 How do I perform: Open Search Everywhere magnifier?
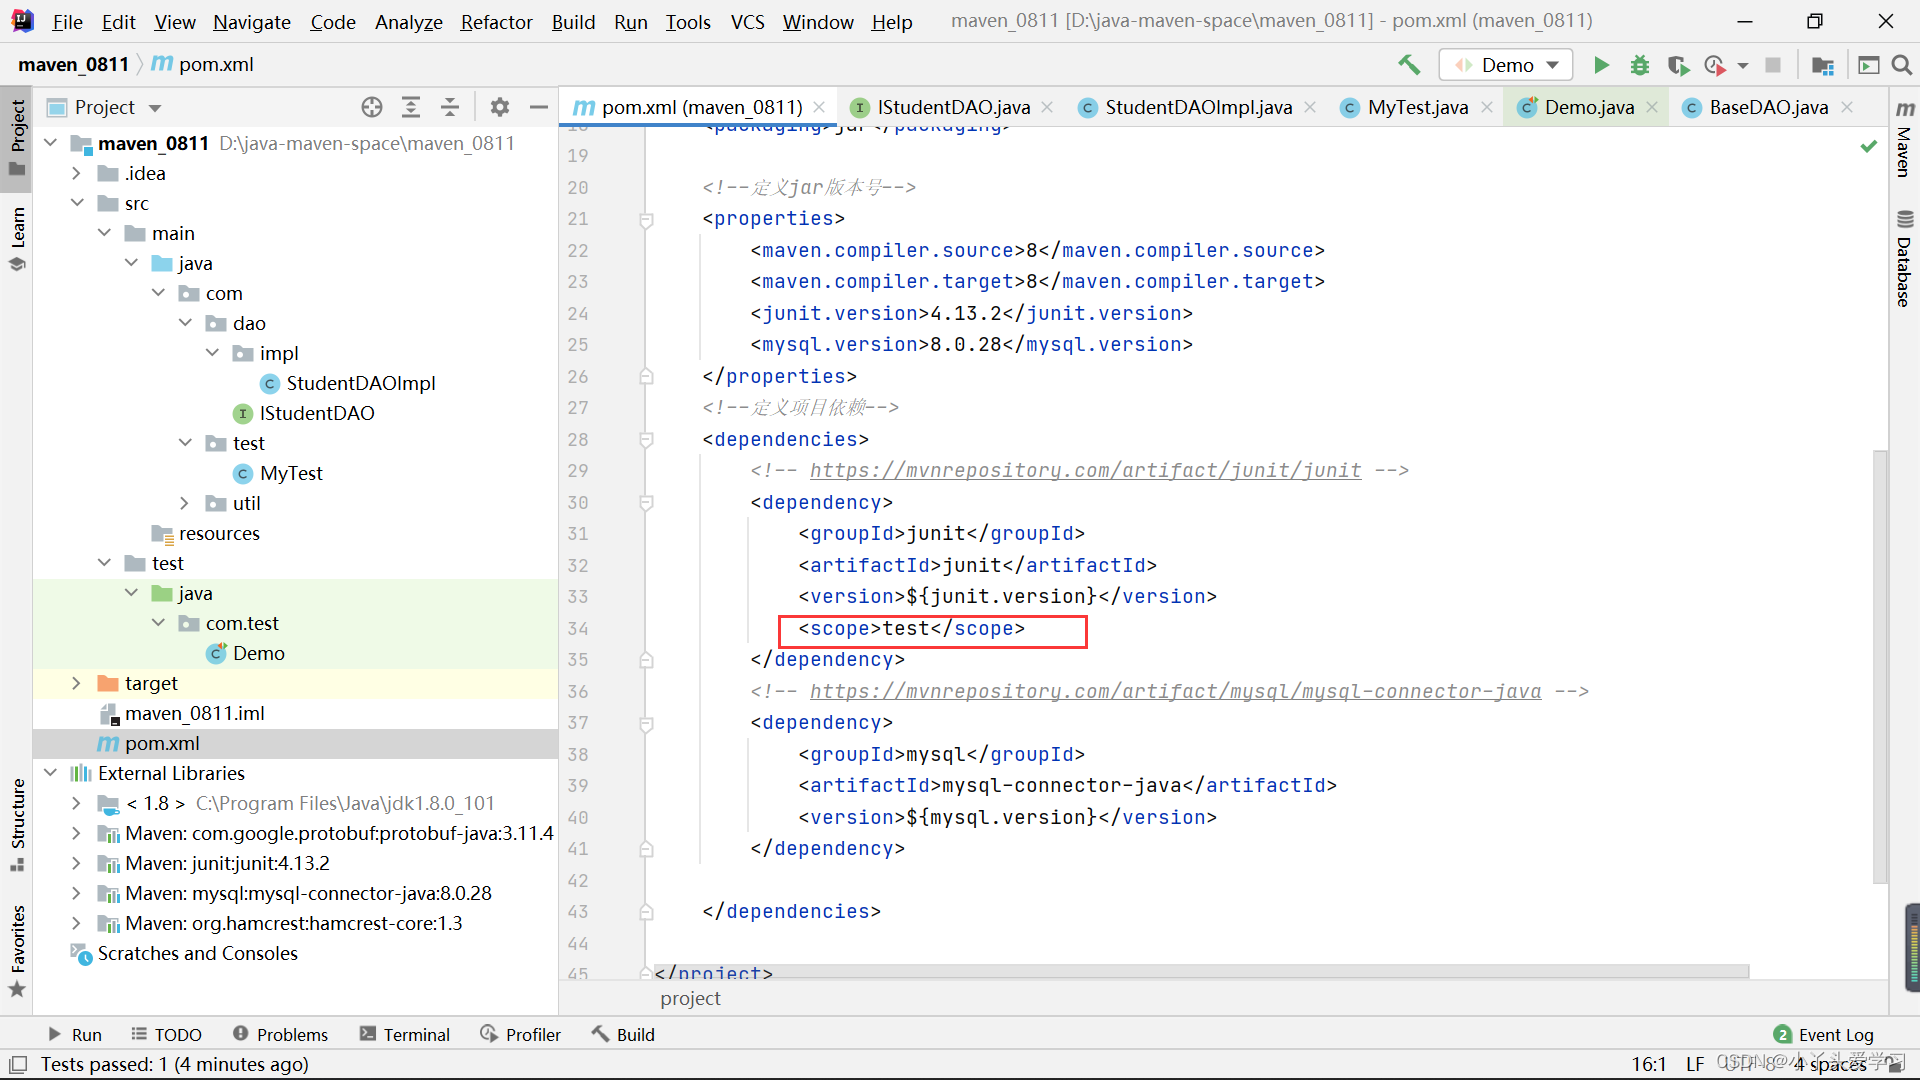[x=1902, y=65]
